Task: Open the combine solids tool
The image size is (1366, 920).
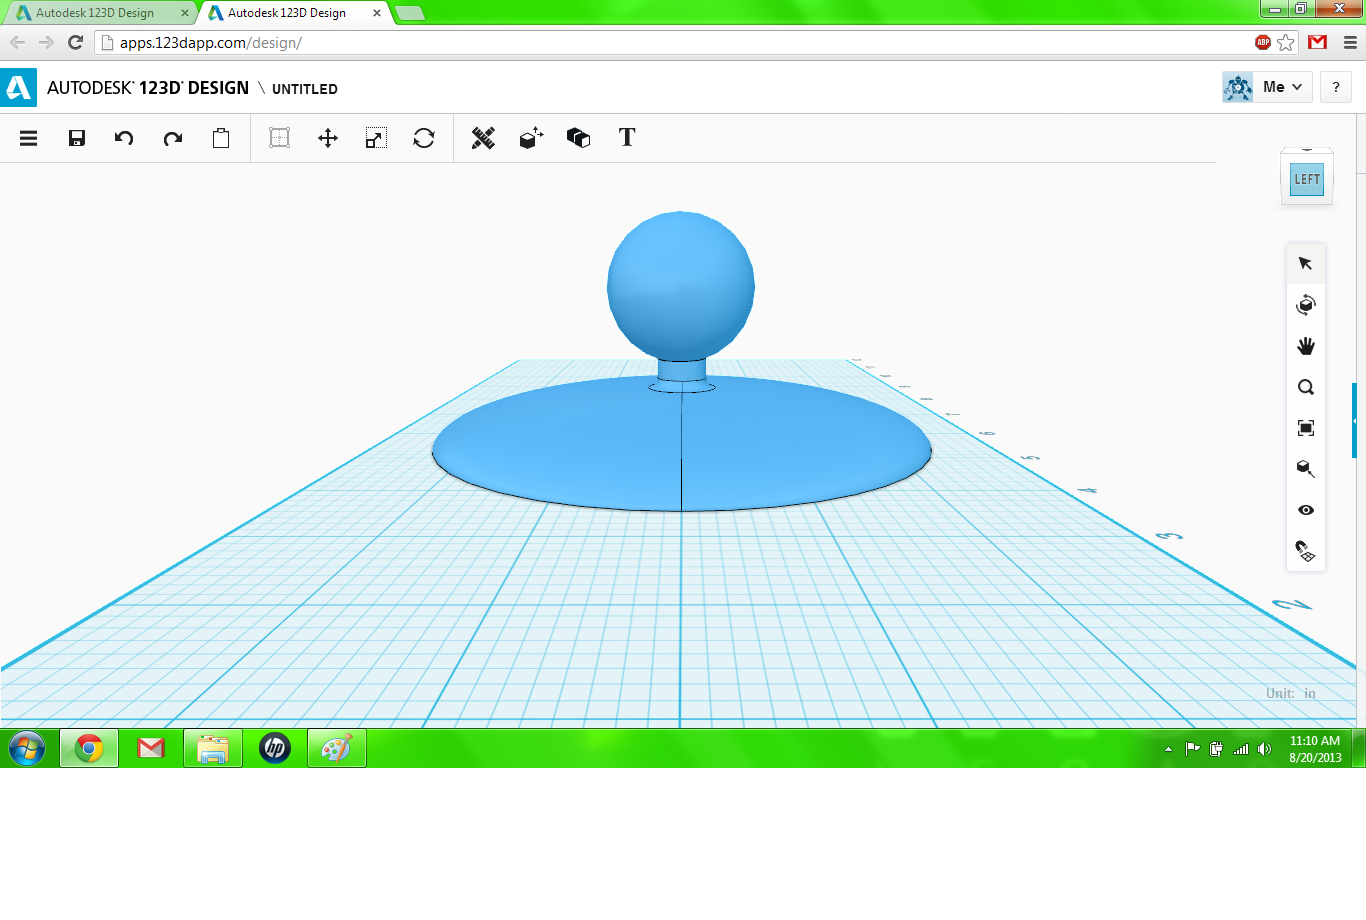Action: click(578, 138)
